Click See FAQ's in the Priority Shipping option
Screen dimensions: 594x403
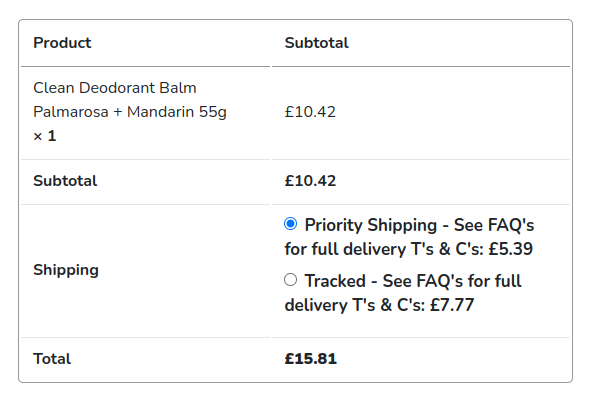click(494, 225)
